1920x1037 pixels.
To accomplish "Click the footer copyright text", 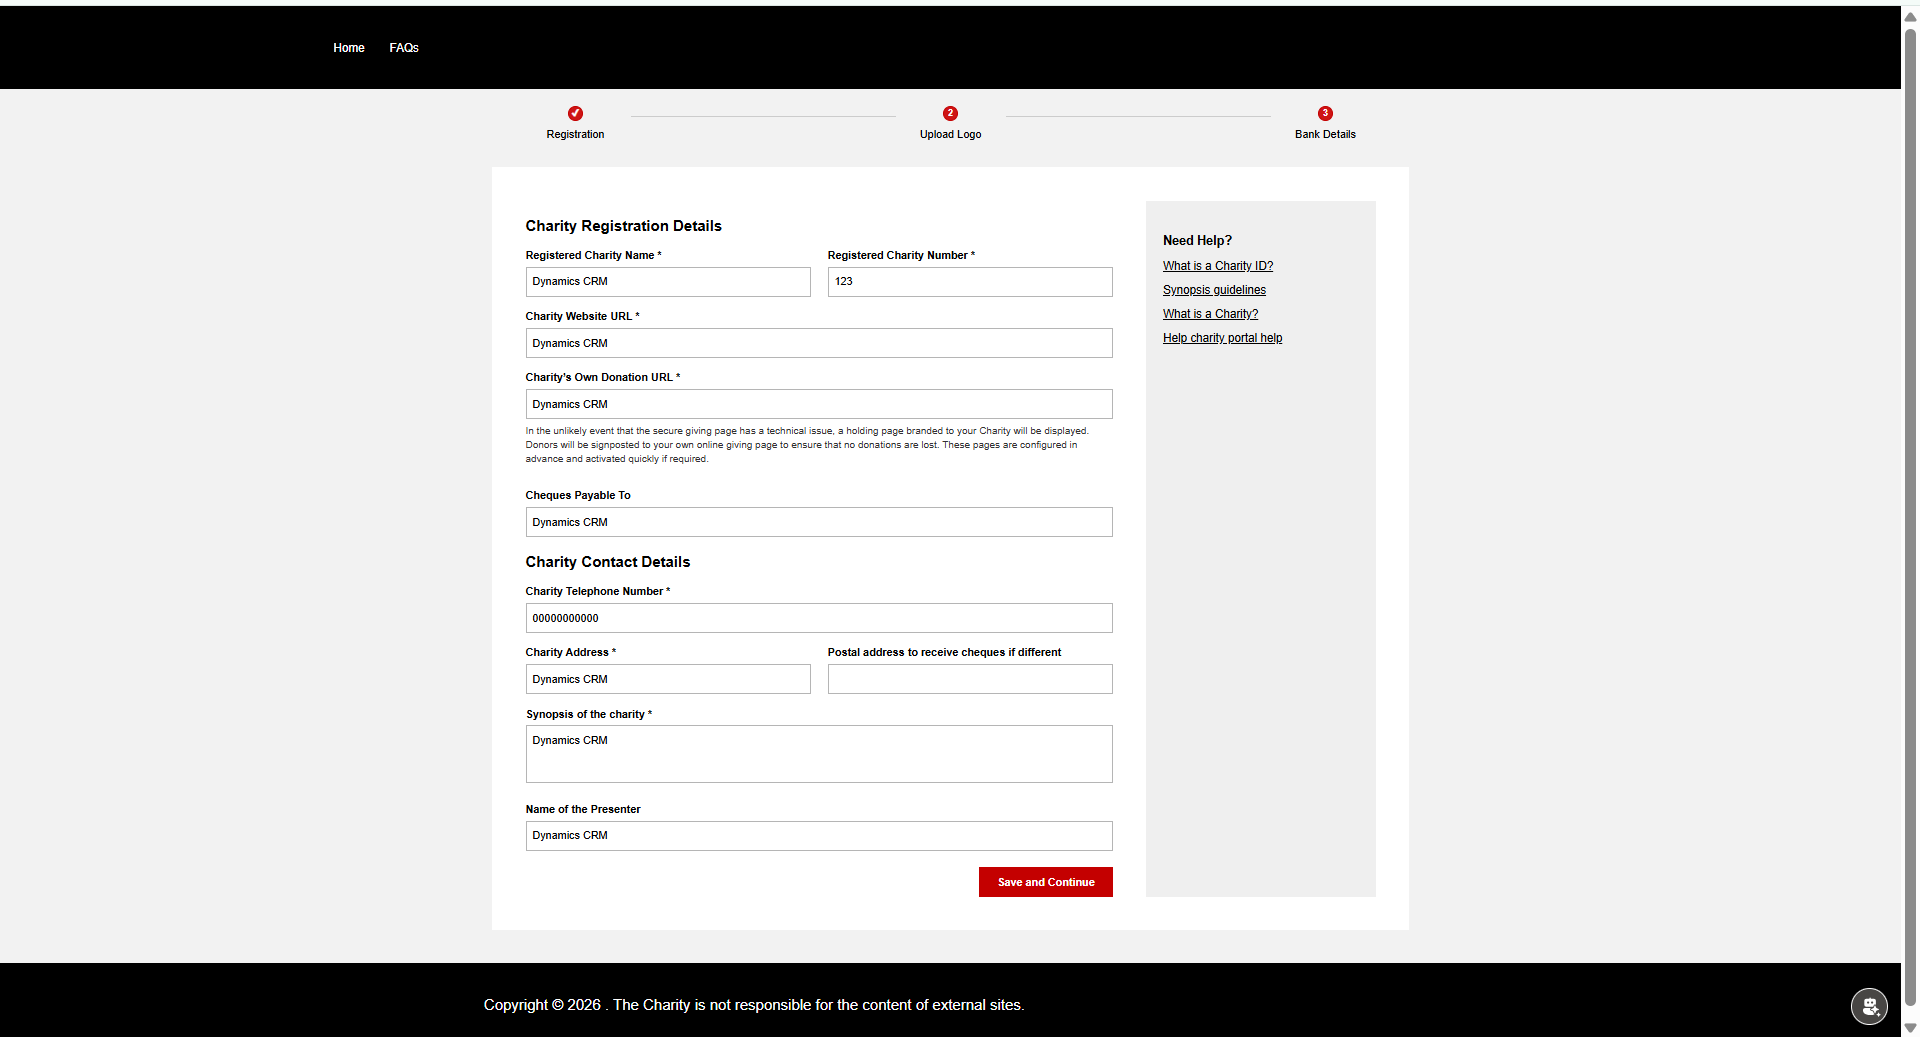I will click(754, 1005).
